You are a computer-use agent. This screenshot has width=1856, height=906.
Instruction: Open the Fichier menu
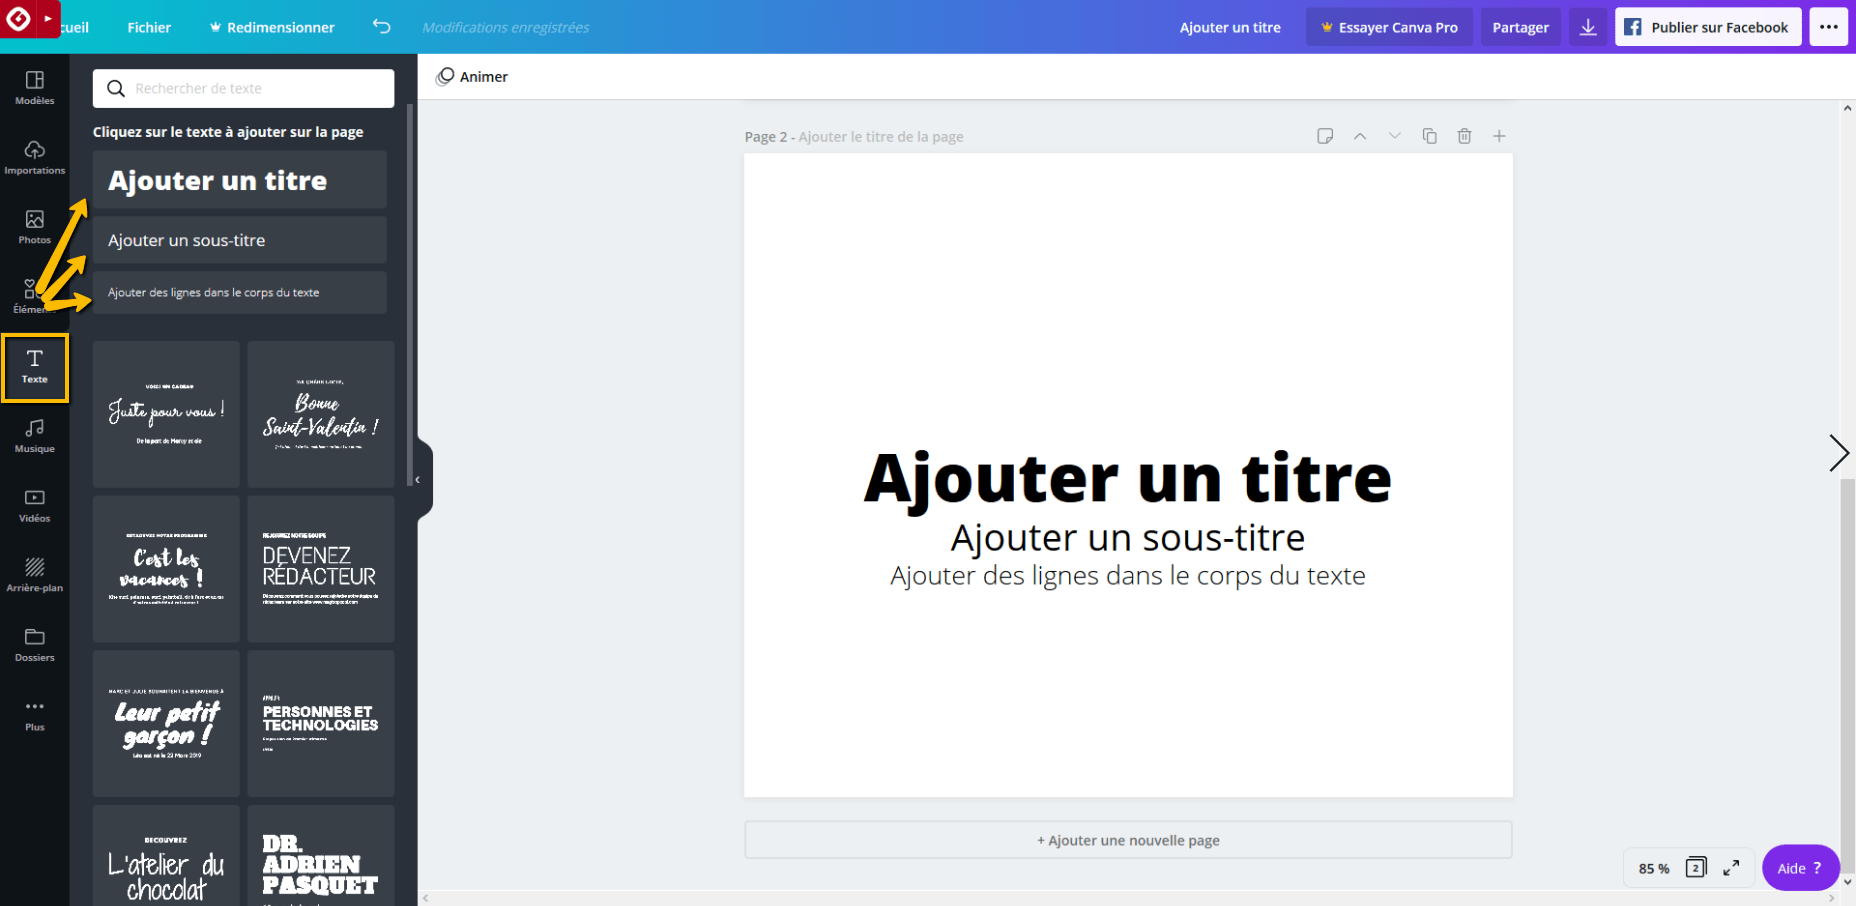149,27
